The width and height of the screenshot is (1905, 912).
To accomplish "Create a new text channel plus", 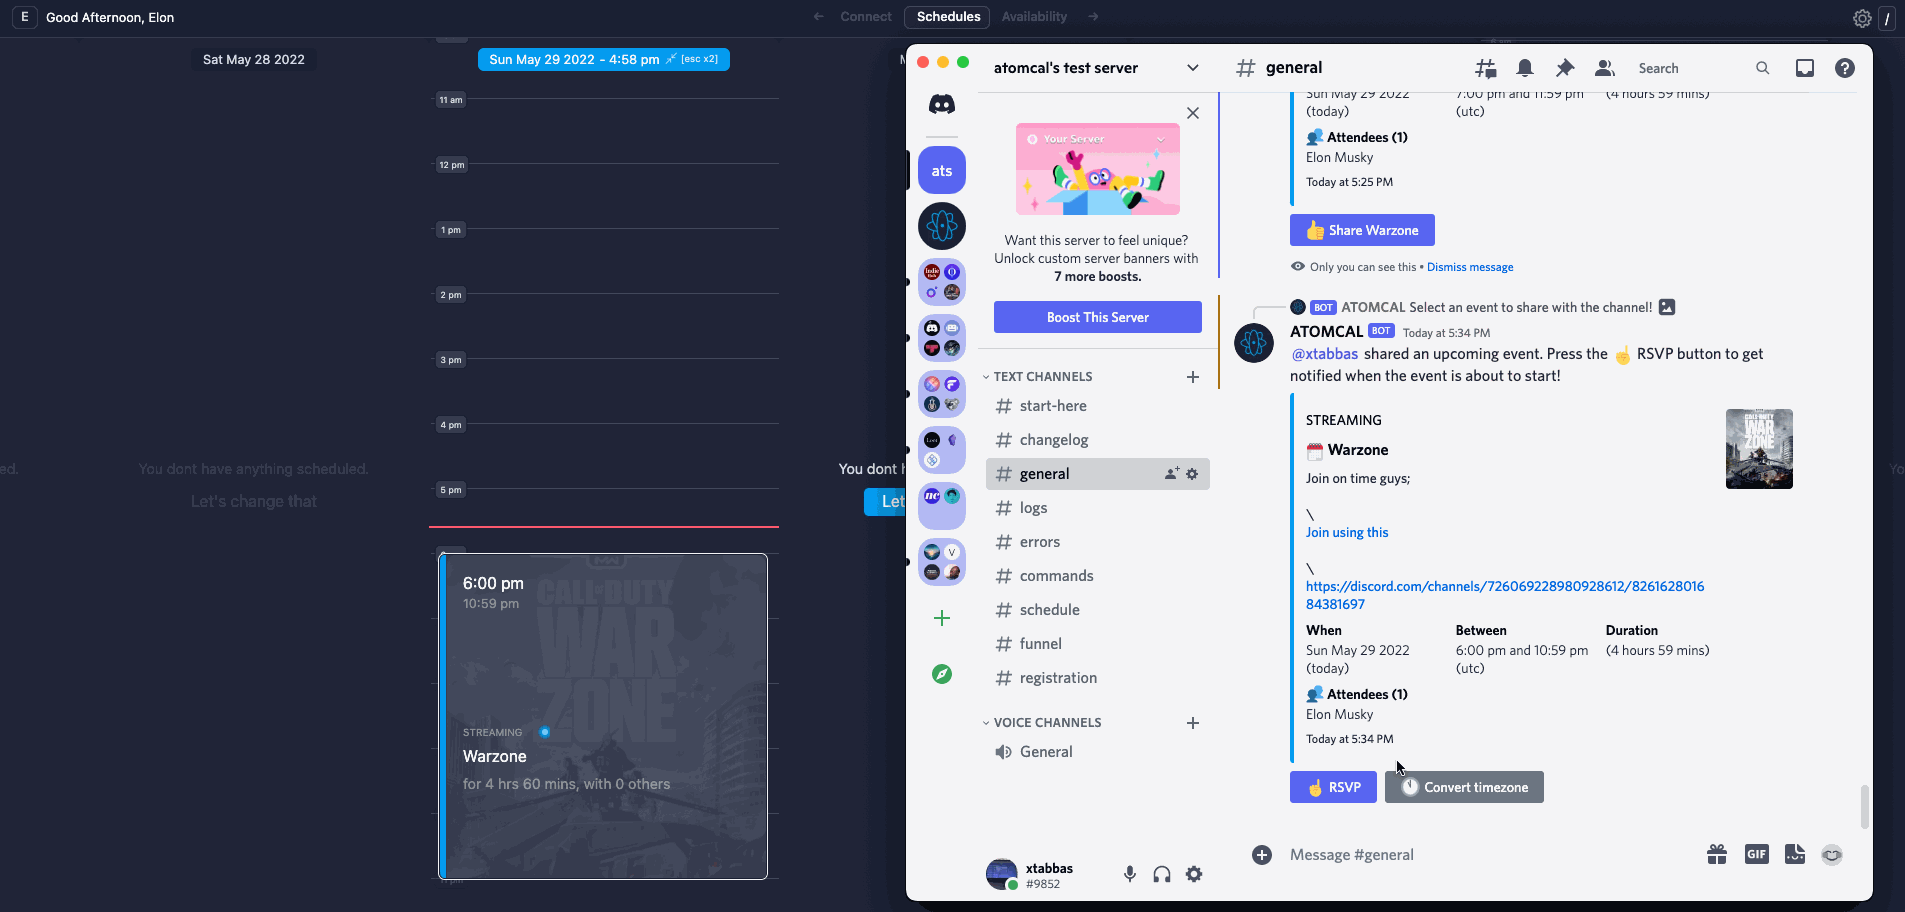I will [x=1193, y=377].
